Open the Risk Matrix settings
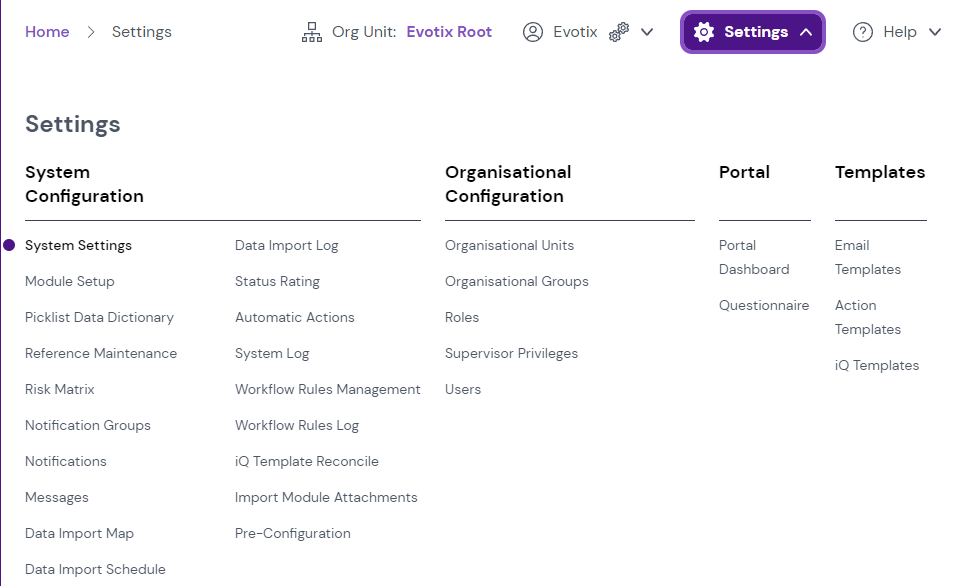The image size is (960, 586). [x=60, y=389]
